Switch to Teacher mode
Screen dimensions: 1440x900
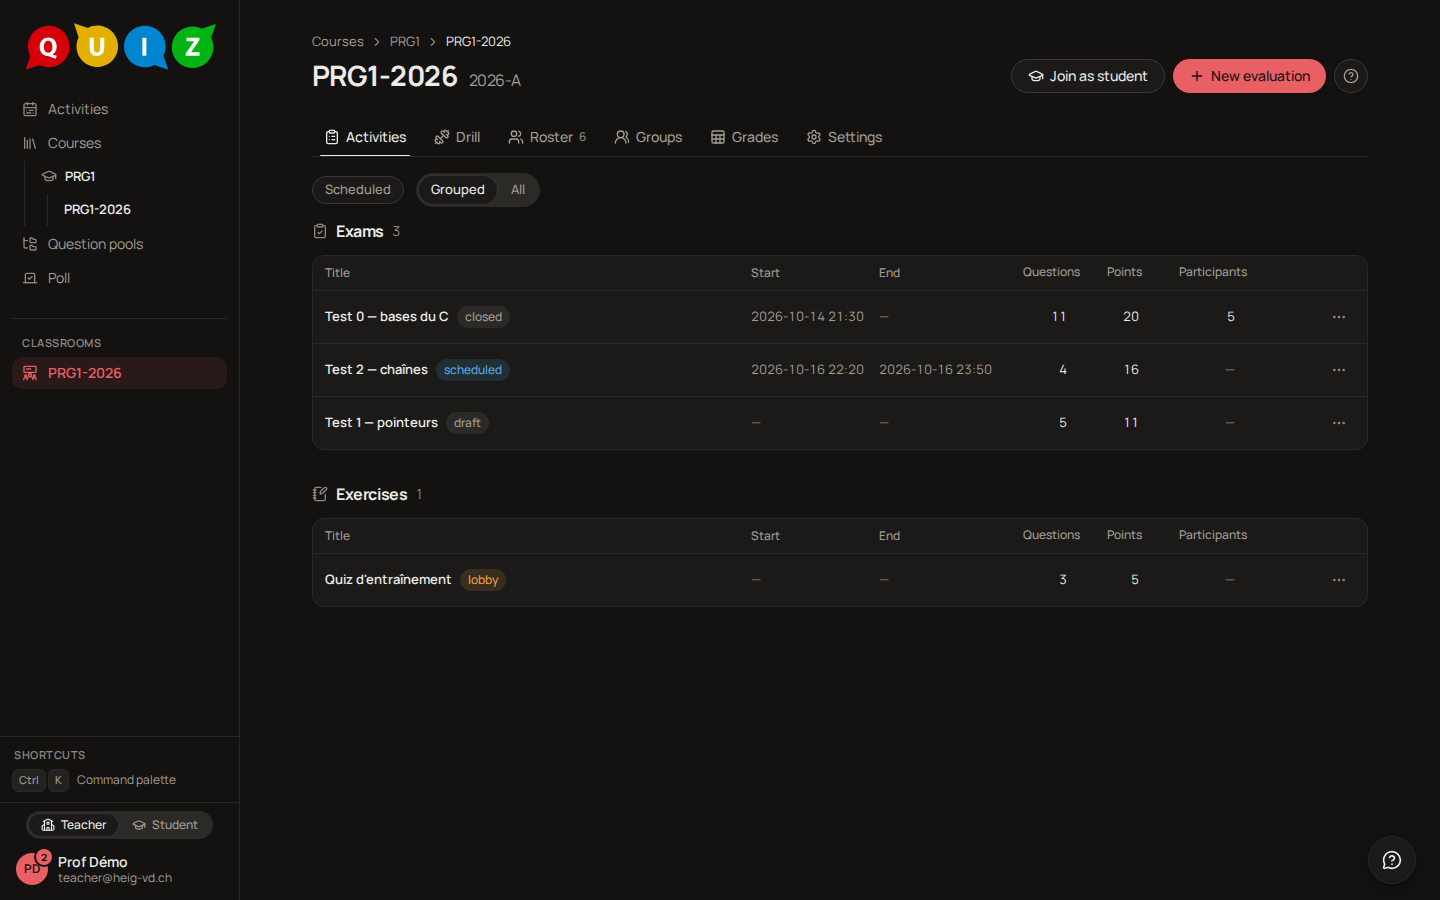pos(73,825)
